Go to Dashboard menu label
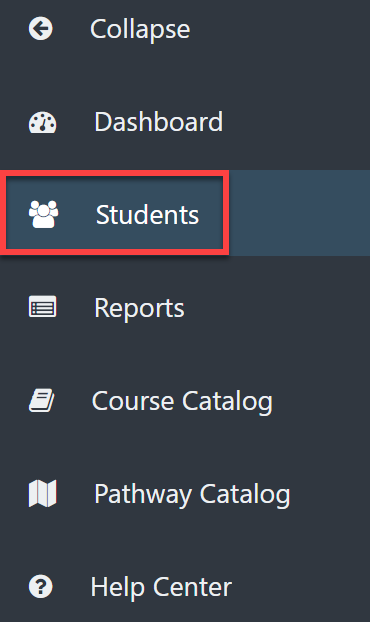 coord(159,122)
